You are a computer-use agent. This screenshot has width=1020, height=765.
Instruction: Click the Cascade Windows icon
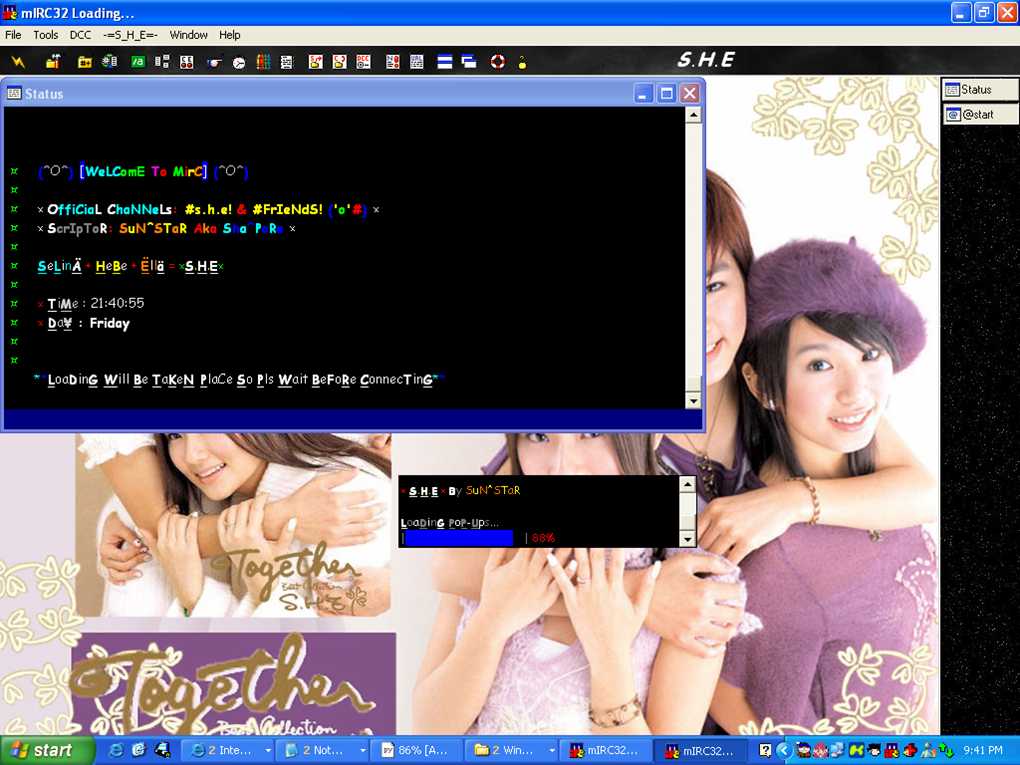pyautogui.click(x=469, y=62)
